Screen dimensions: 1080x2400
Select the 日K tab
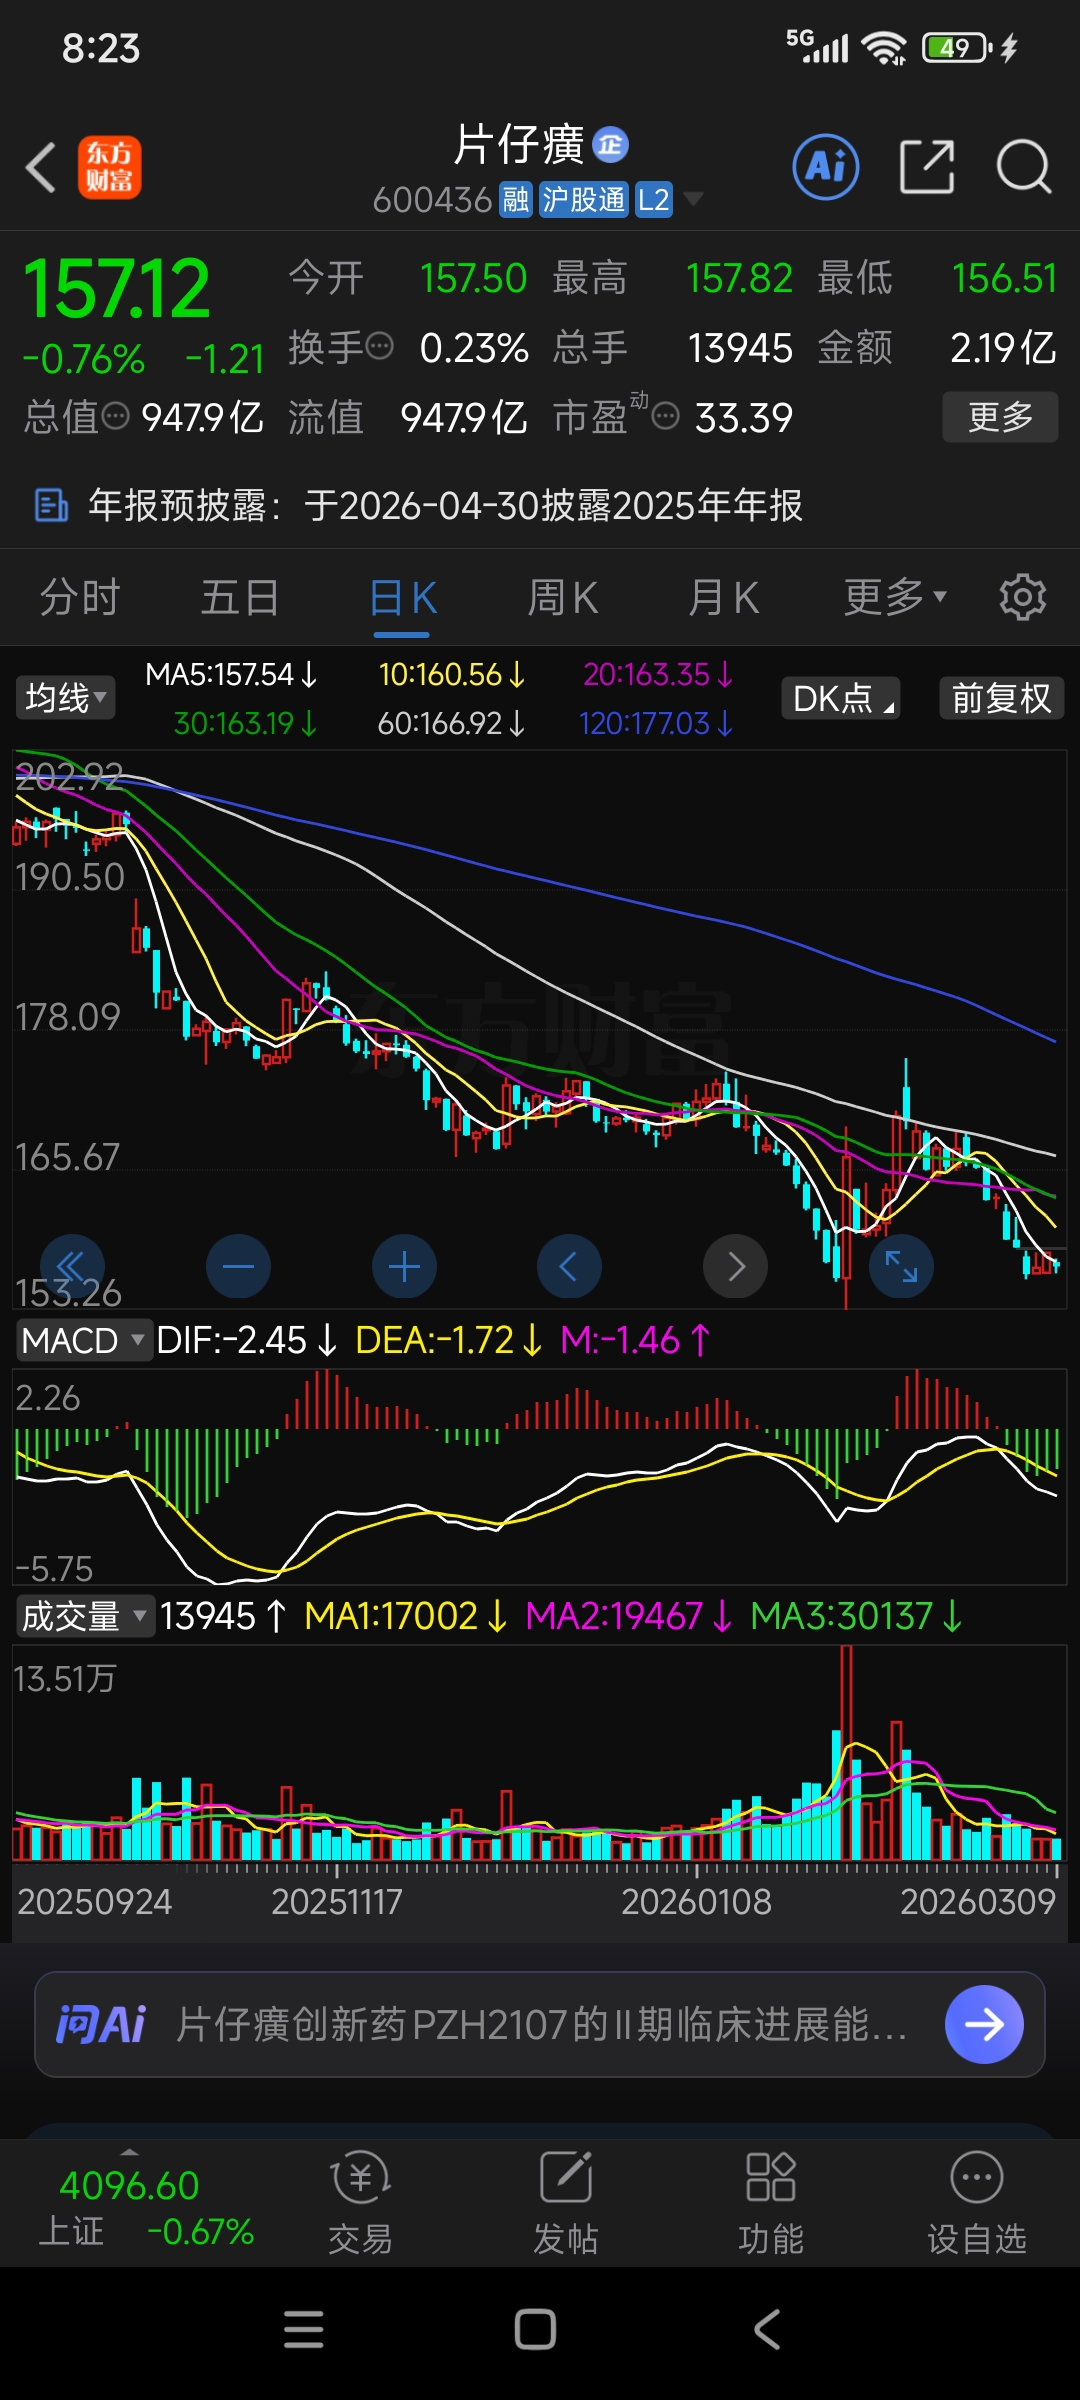point(403,597)
